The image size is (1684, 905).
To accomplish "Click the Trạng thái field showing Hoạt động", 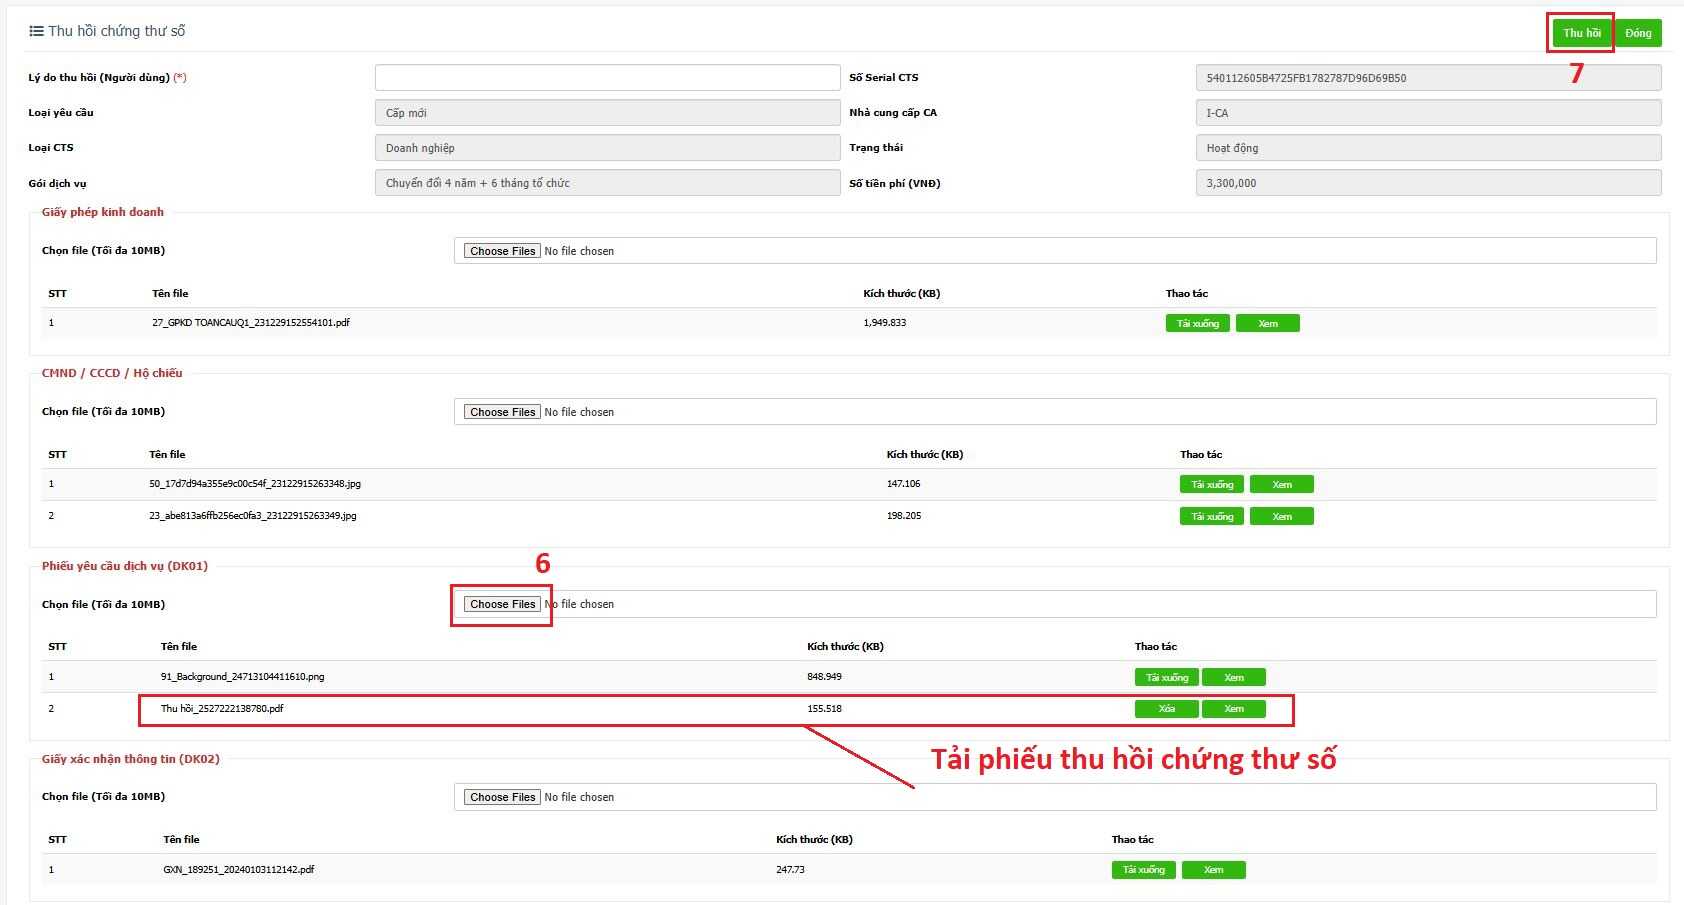I will point(1428,147).
